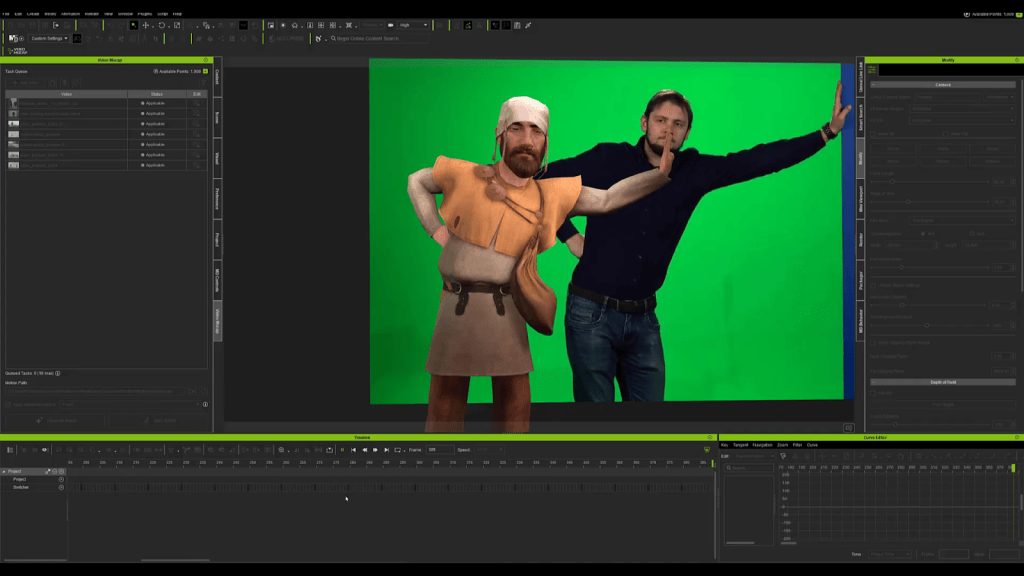This screenshot has width=1024, height=576.
Task: Open the Filter menu in Curve Editor
Action: click(x=797, y=445)
